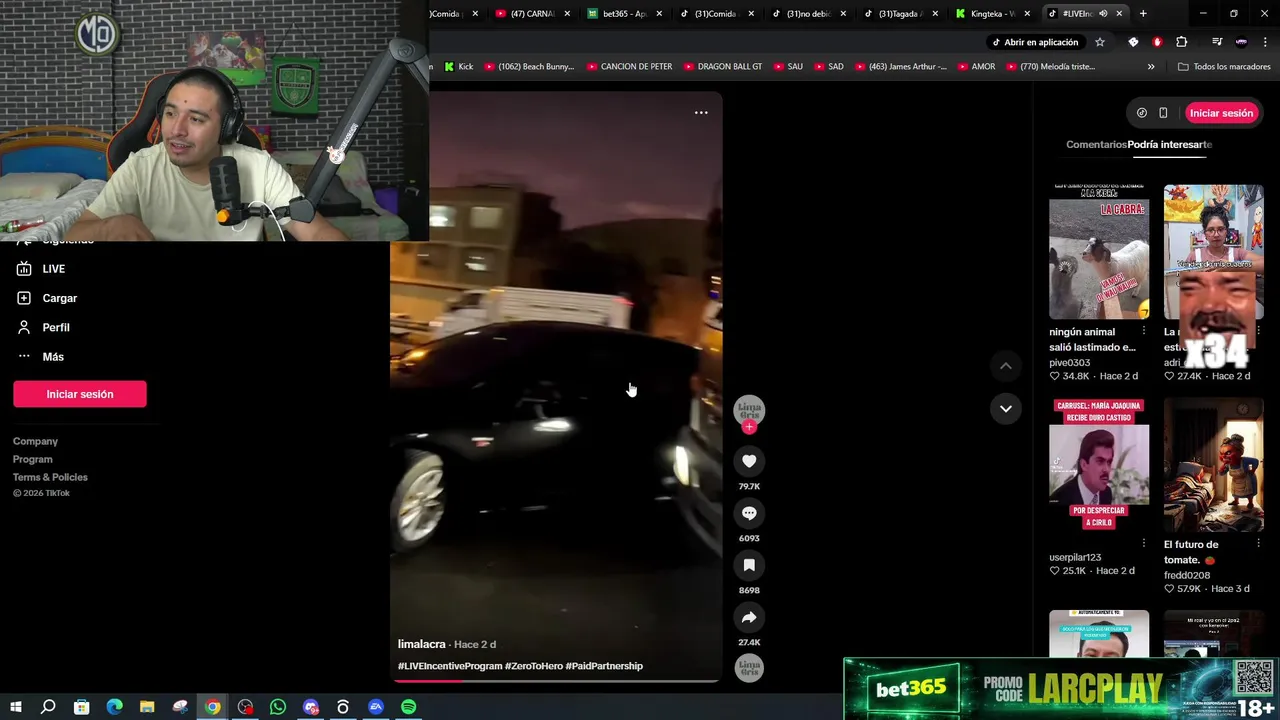
Task: Open the El futuro de tomate thumbnail
Action: (x=1213, y=465)
